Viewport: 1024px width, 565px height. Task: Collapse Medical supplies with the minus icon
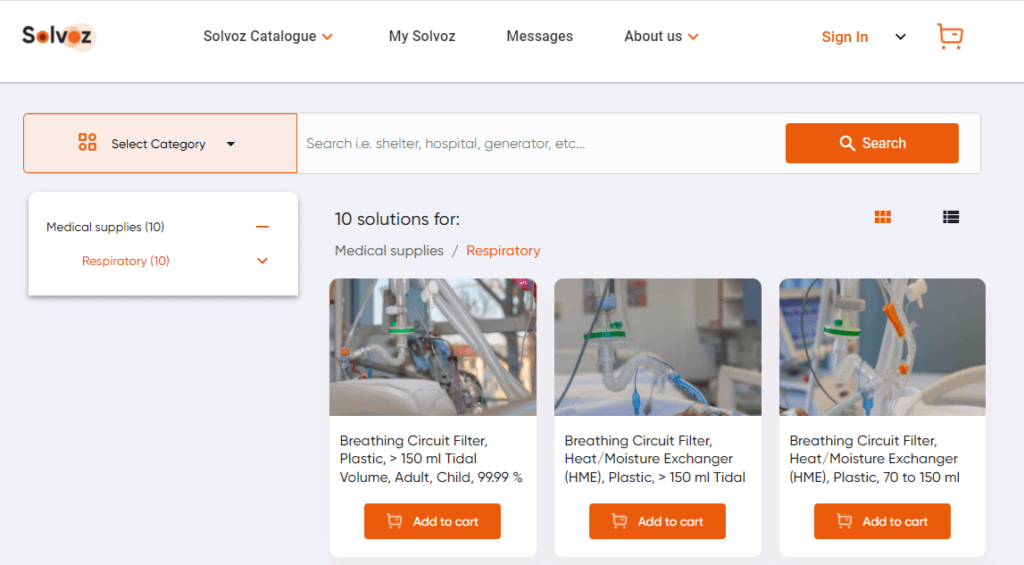262,227
